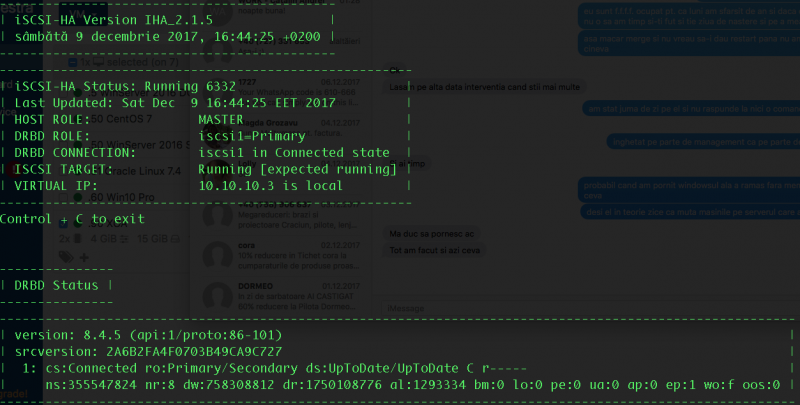Click the 'Control + C to exit' terminal line

[72, 218]
